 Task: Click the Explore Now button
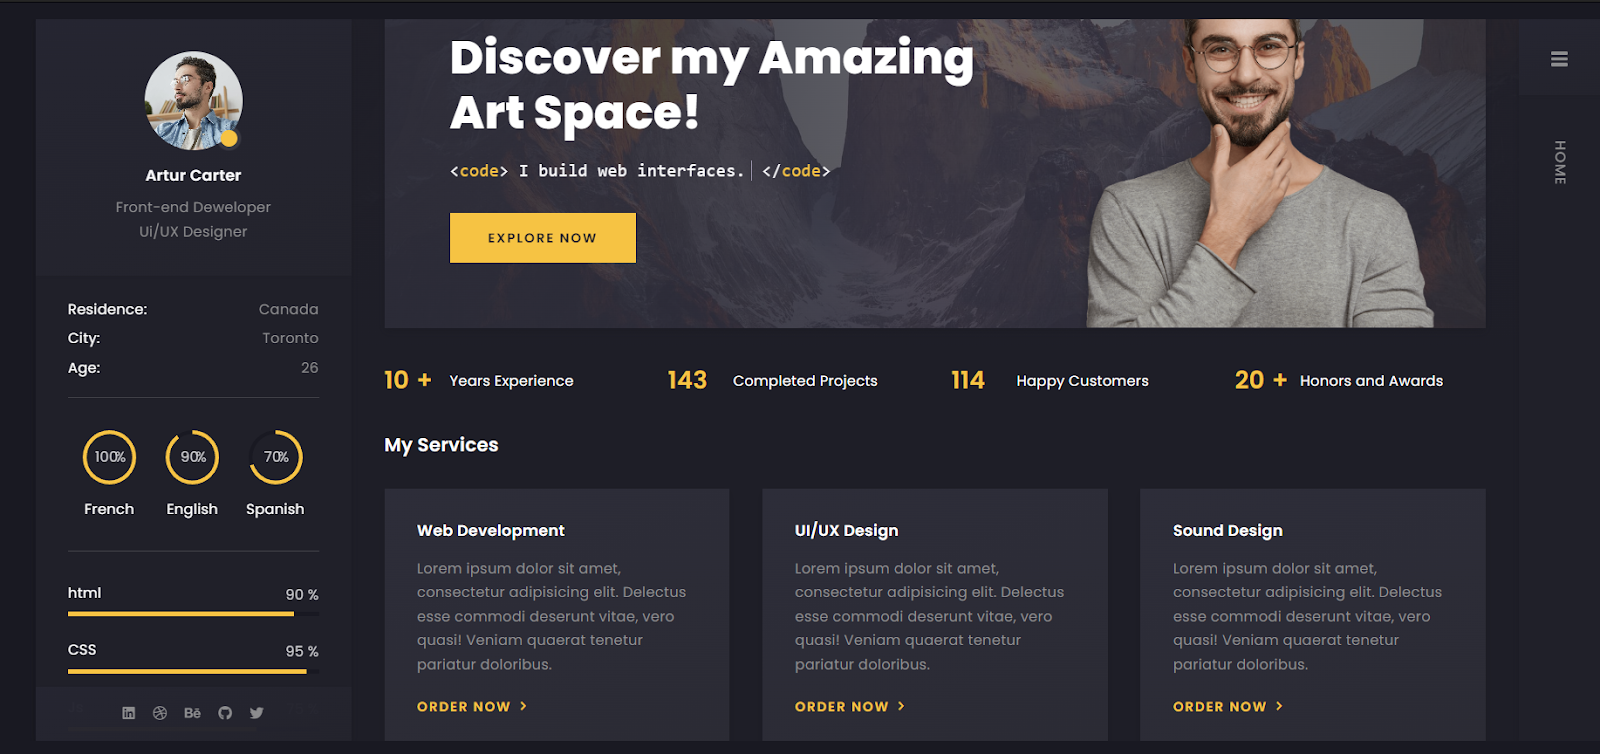tap(542, 238)
